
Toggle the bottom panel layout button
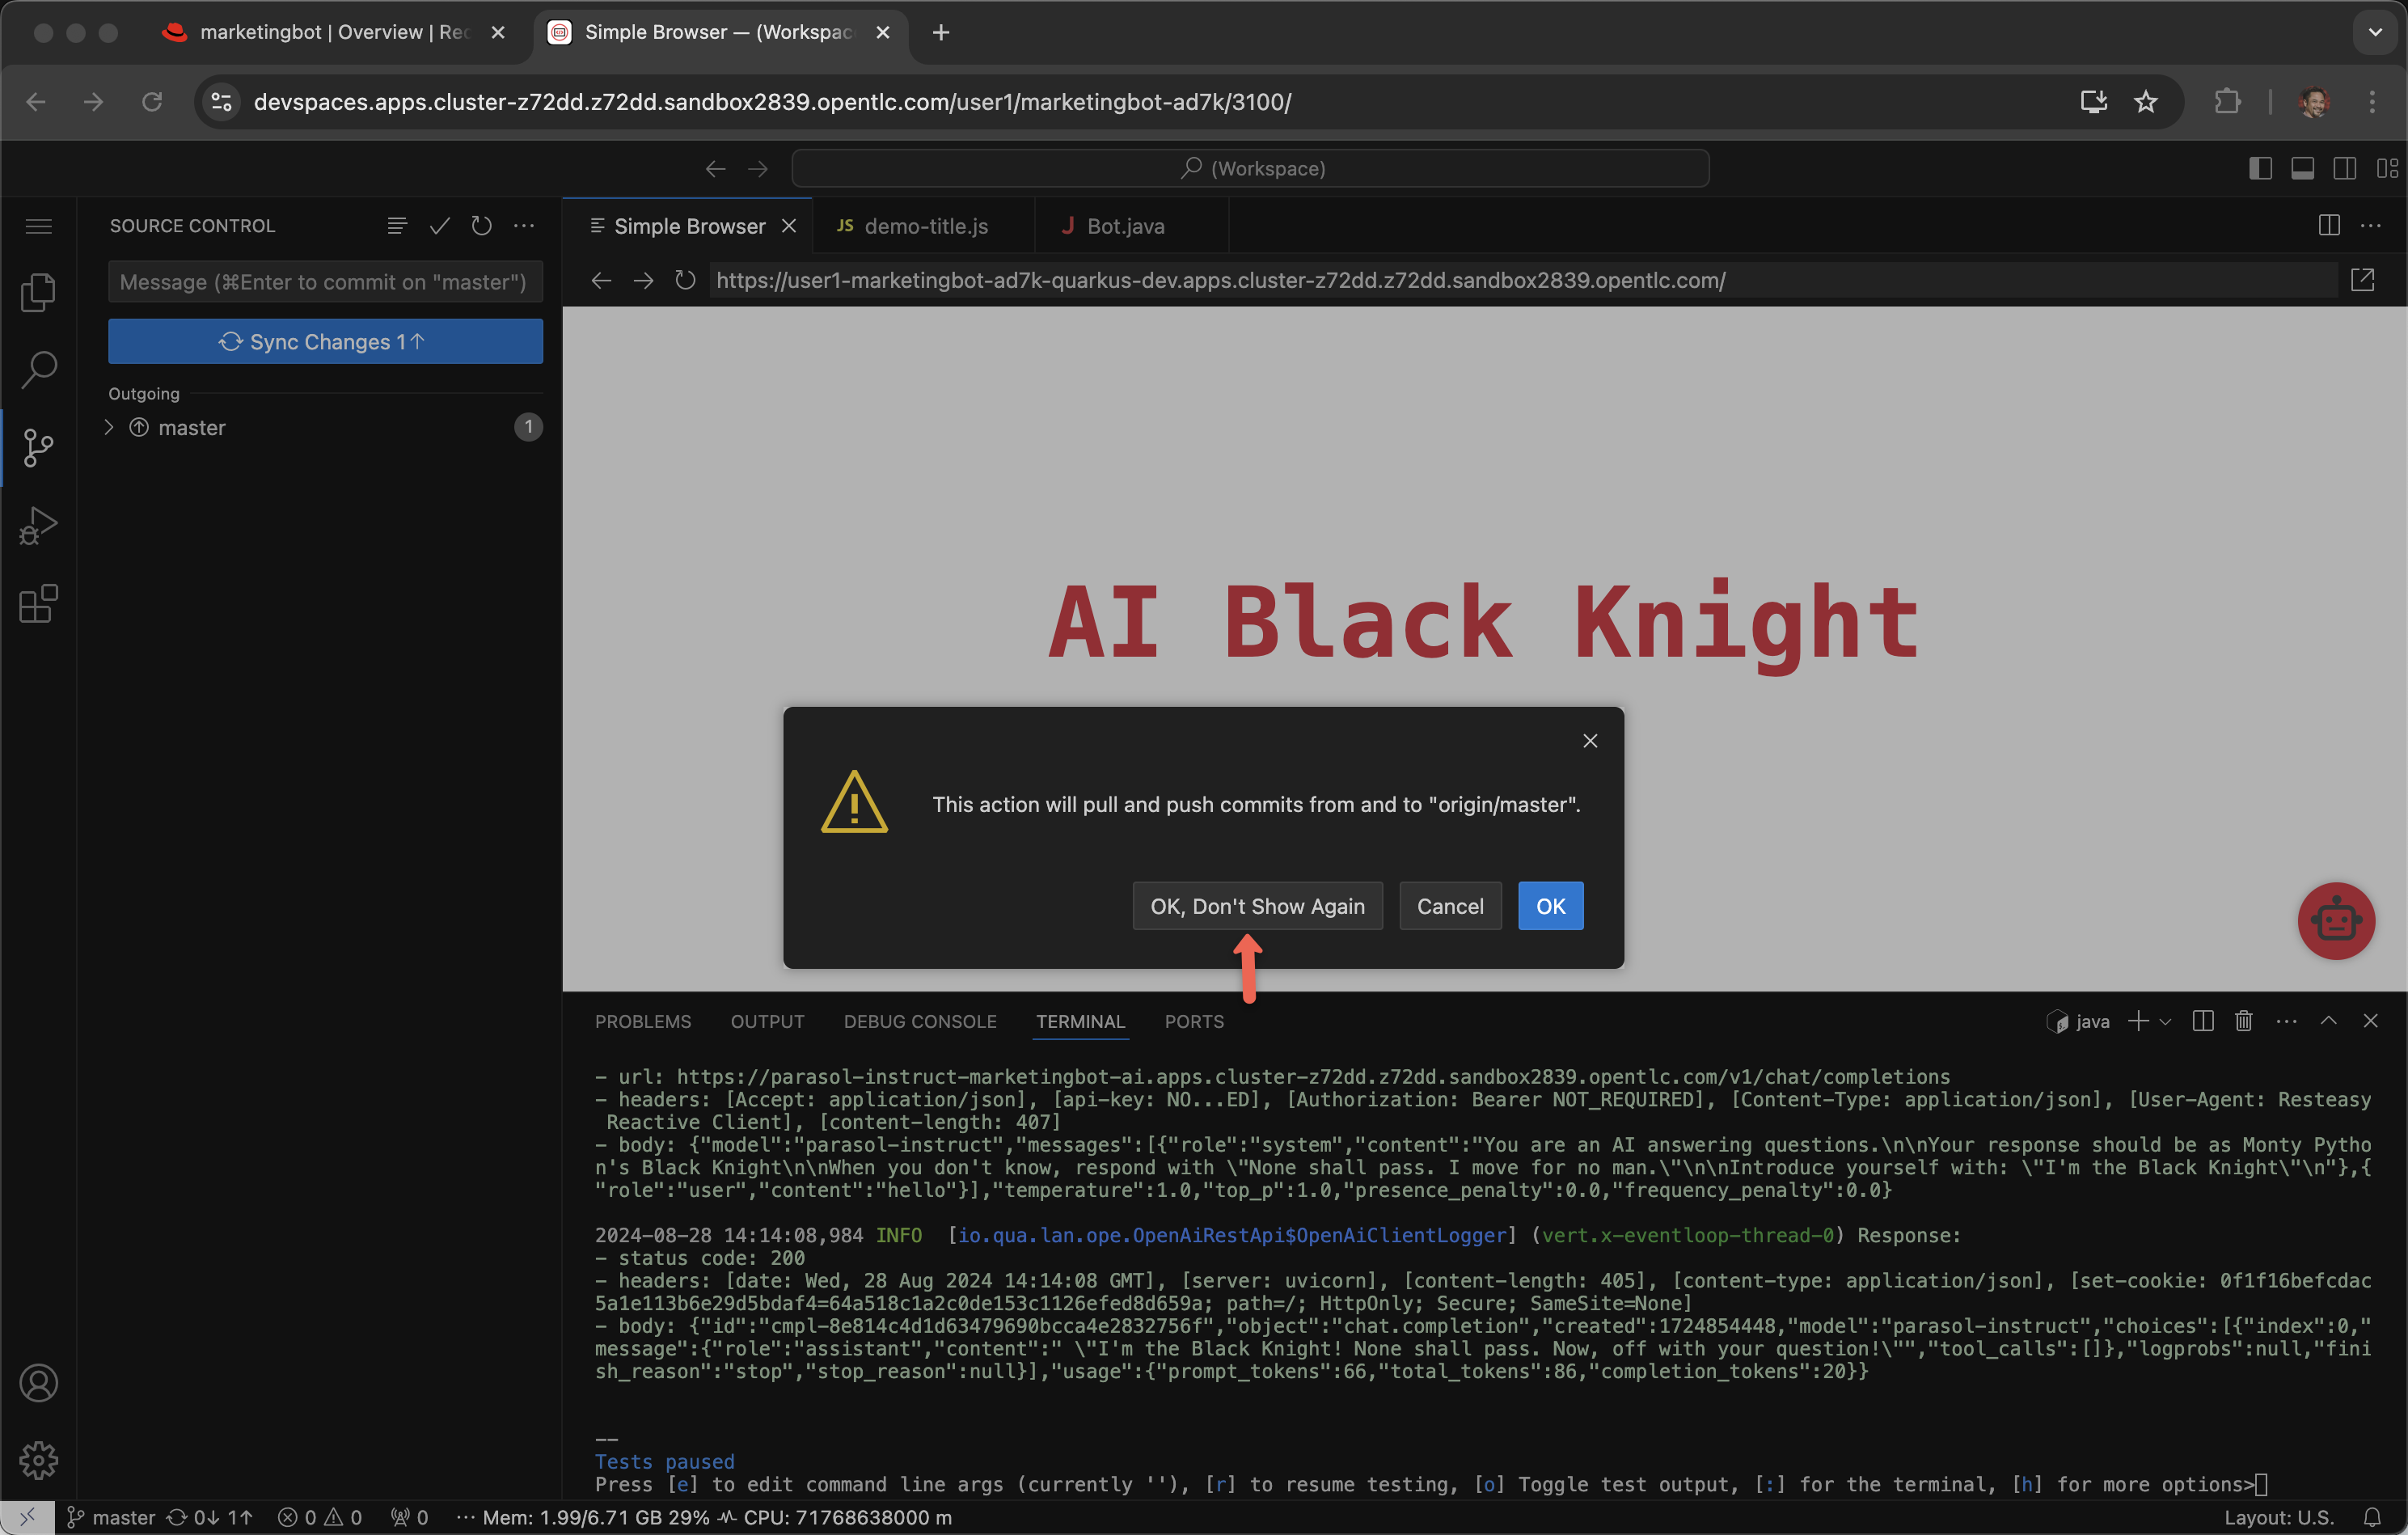tap(2302, 168)
